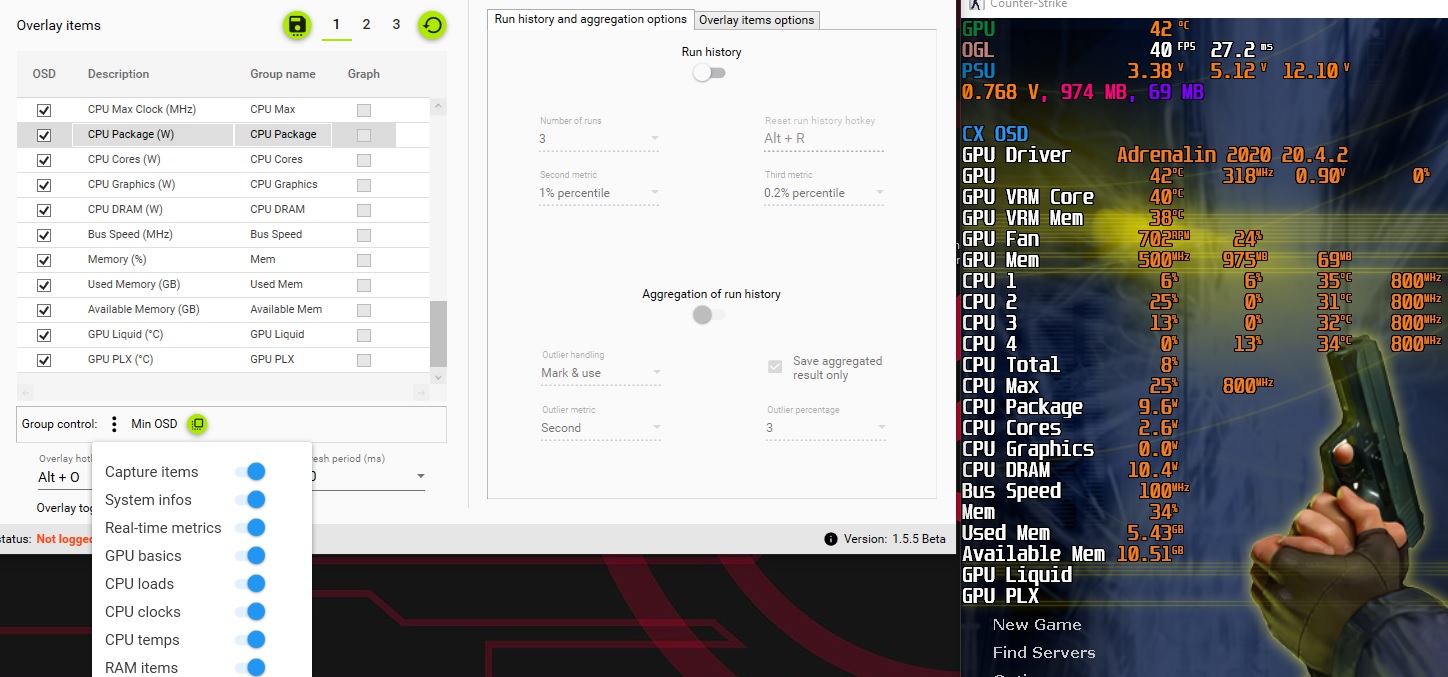The width and height of the screenshot is (1448, 677).
Task: Click the Group name column header
Action: point(283,74)
